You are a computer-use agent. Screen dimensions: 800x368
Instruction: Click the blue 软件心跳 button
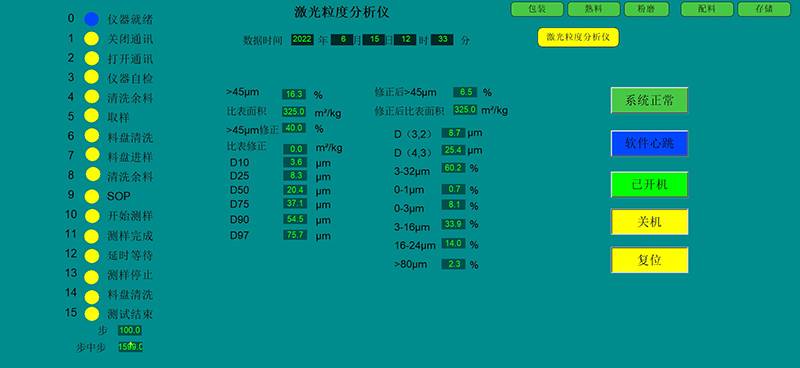coord(649,143)
